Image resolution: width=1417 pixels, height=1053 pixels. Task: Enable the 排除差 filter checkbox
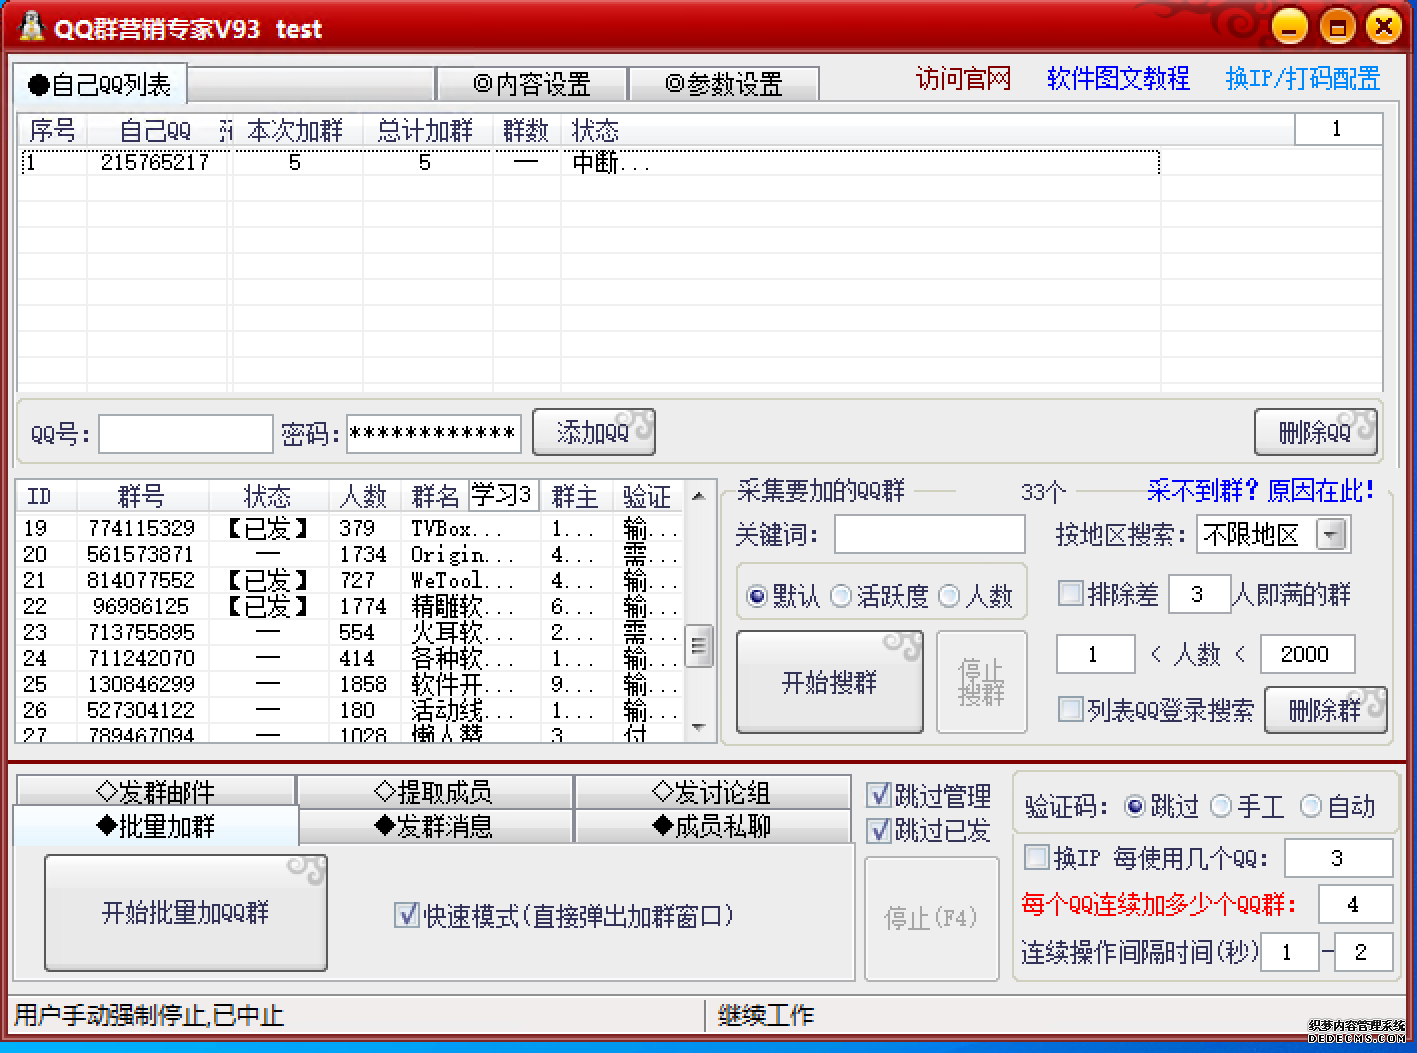click(x=1069, y=593)
